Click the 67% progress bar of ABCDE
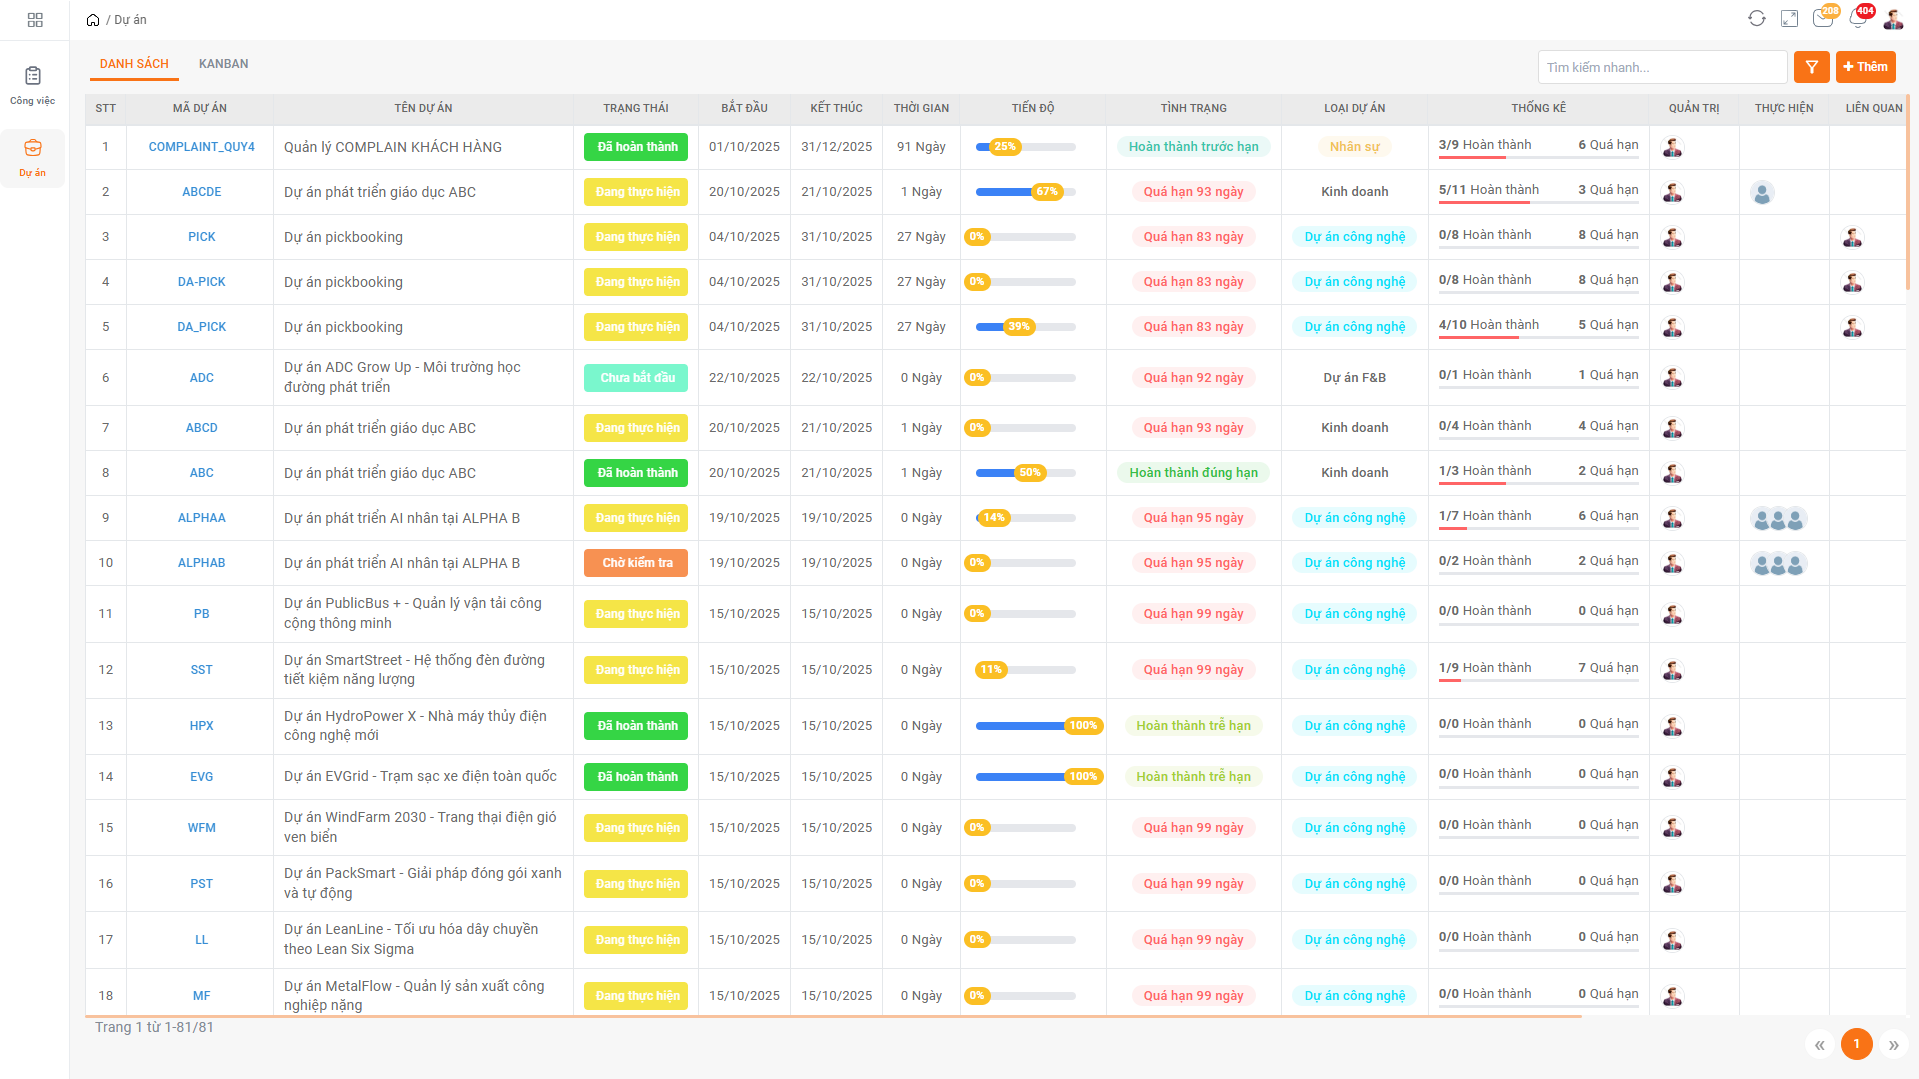The height and width of the screenshot is (1079, 1919). pyautogui.click(x=1025, y=192)
